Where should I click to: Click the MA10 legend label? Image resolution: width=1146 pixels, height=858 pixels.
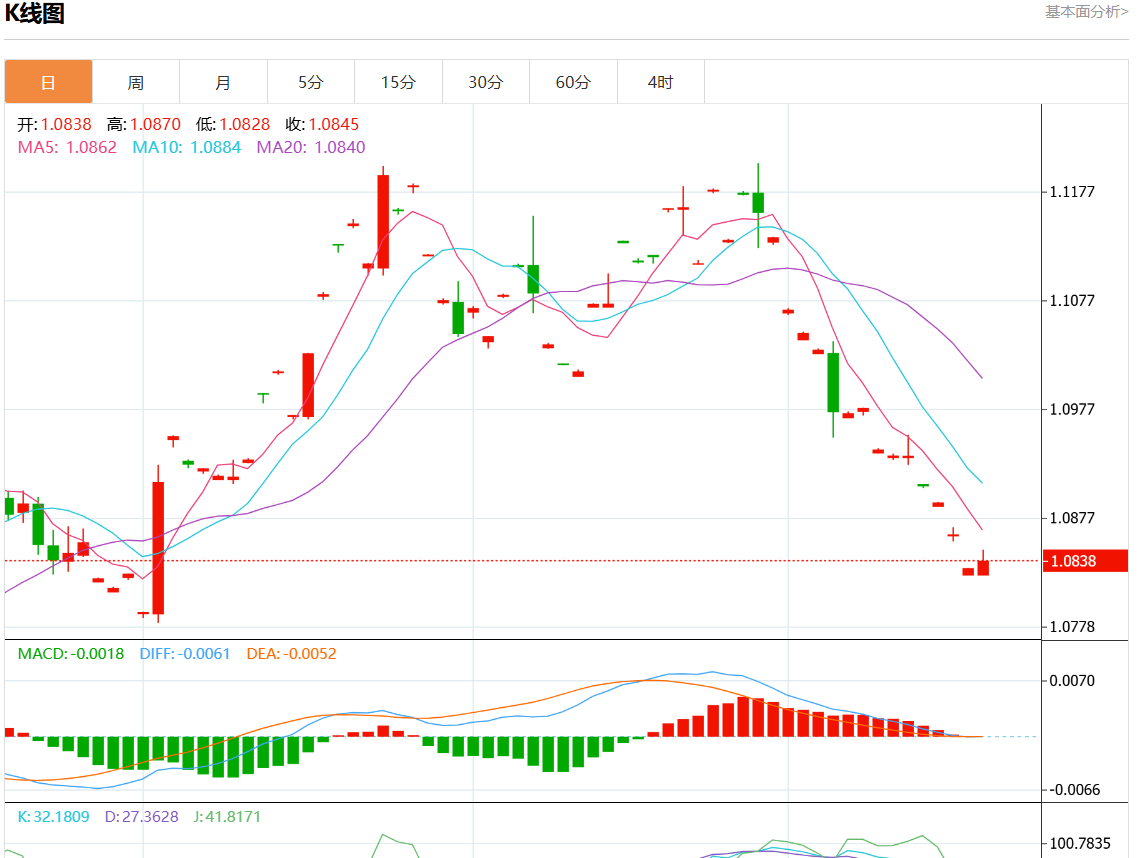tap(186, 147)
